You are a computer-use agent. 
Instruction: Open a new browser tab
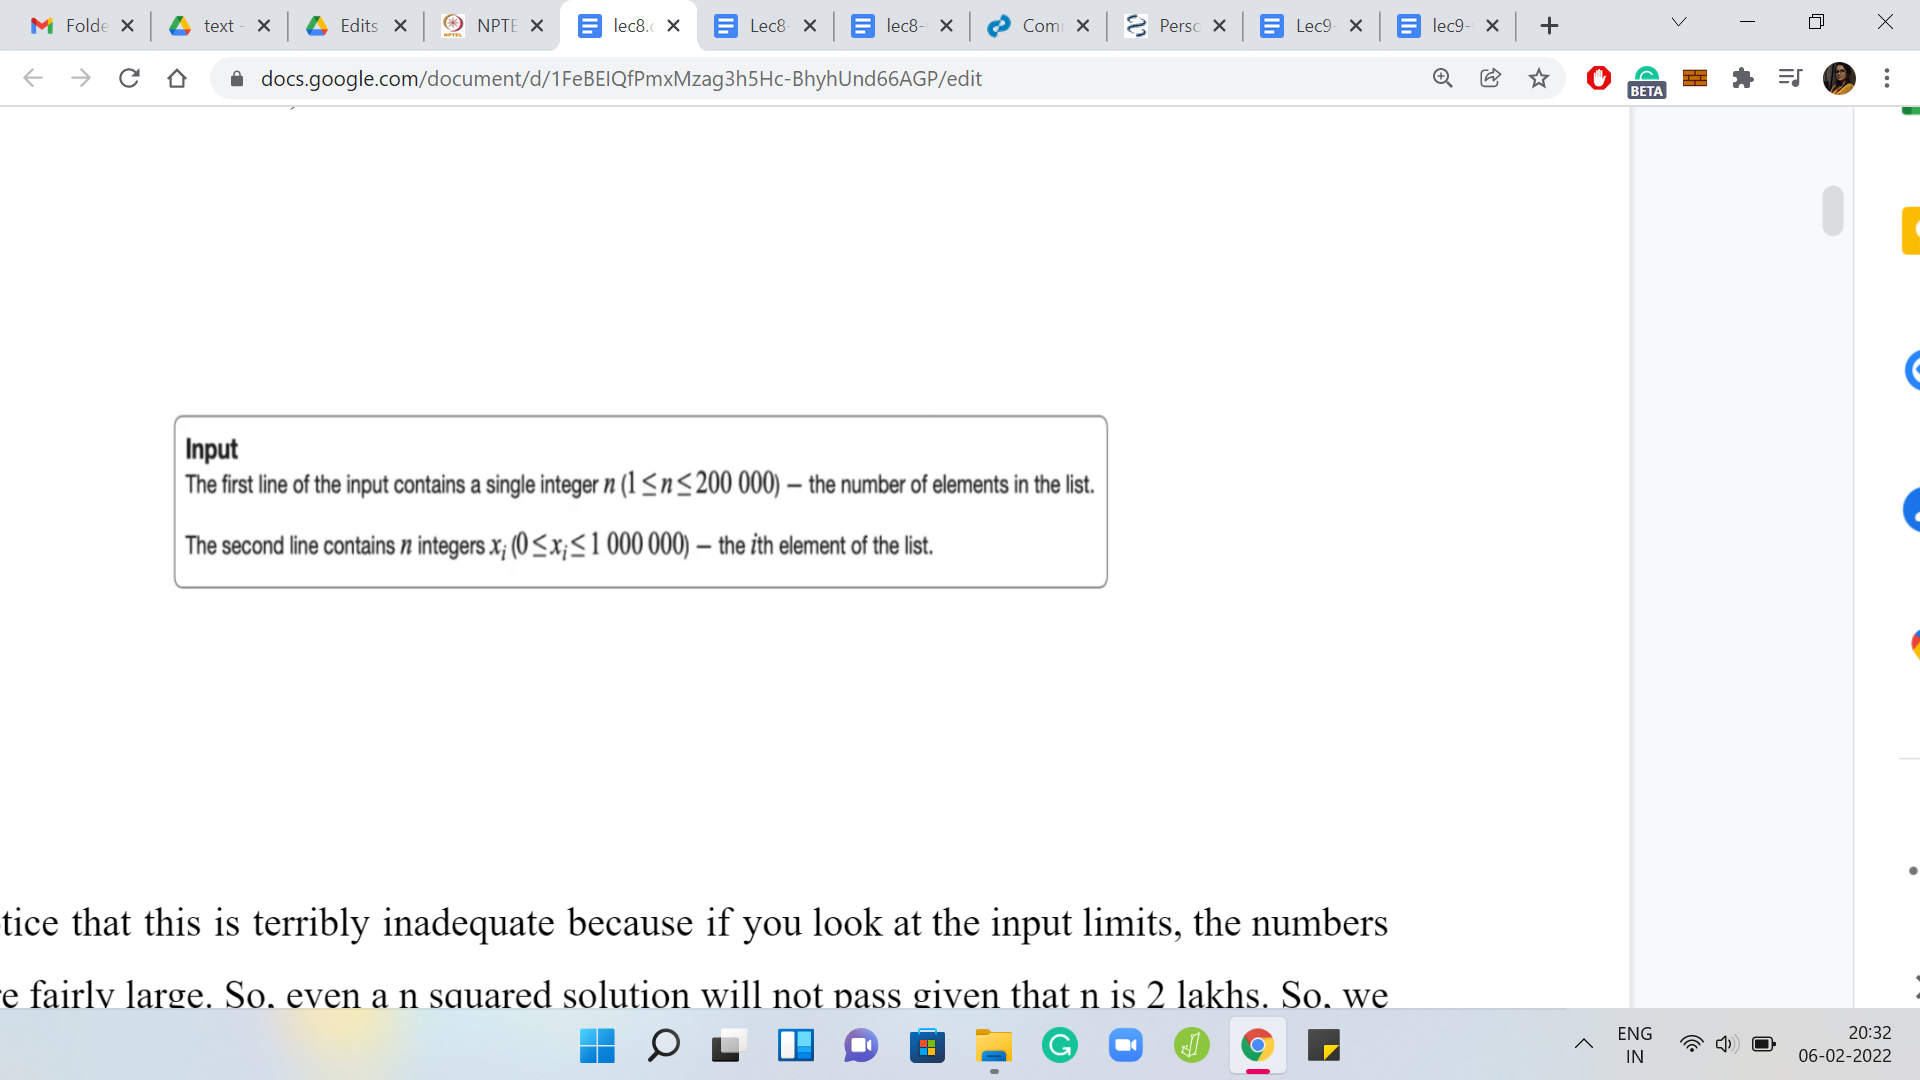point(1549,26)
